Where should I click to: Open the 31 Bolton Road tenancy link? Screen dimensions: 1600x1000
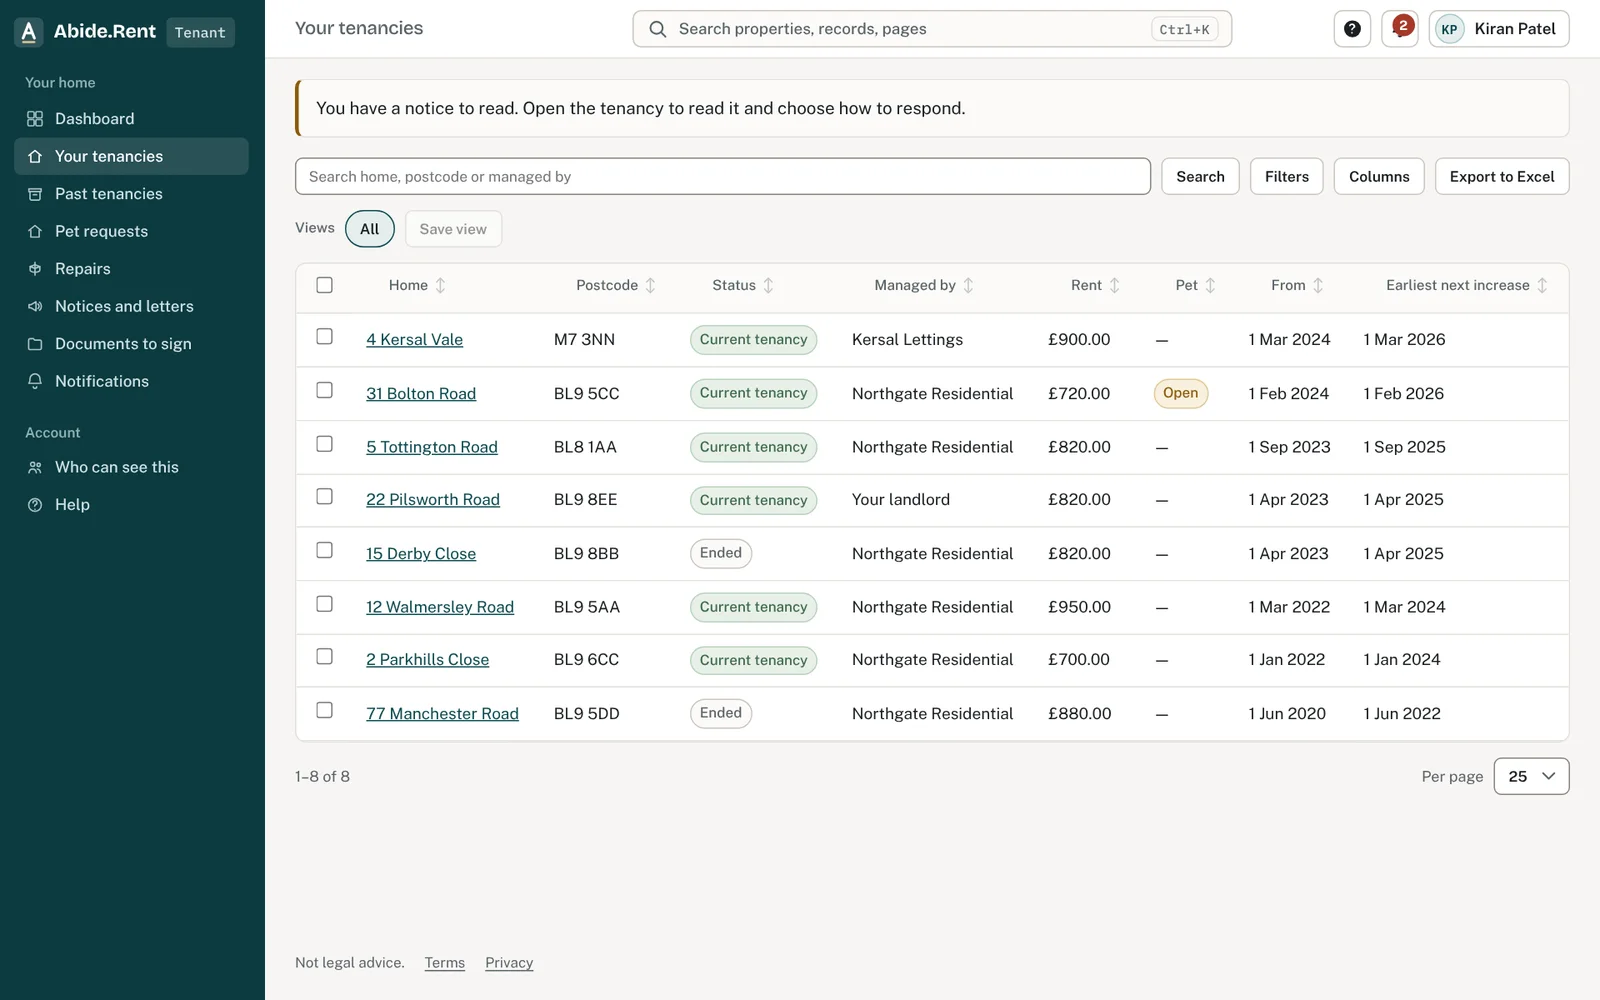pyautogui.click(x=421, y=394)
